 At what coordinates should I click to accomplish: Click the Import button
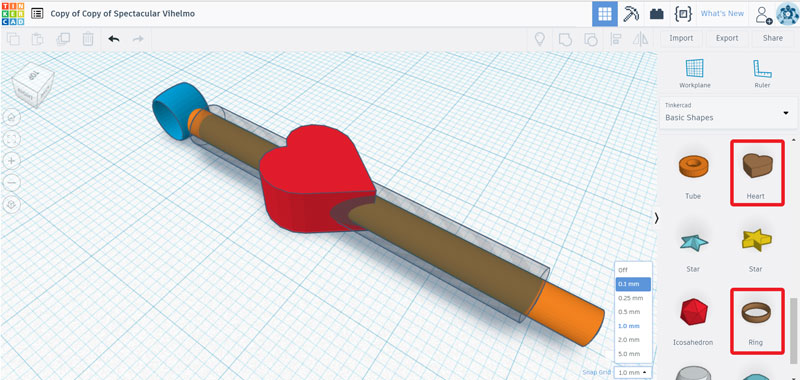681,38
